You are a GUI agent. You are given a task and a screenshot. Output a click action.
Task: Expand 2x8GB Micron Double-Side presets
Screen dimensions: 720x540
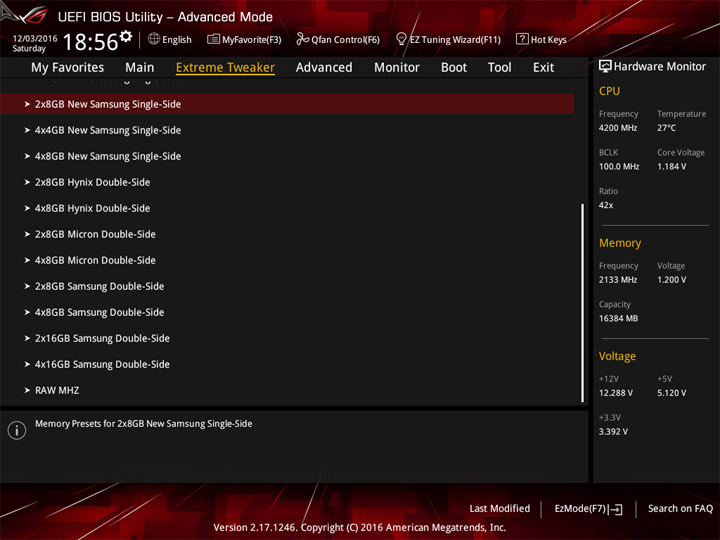tap(287, 234)
